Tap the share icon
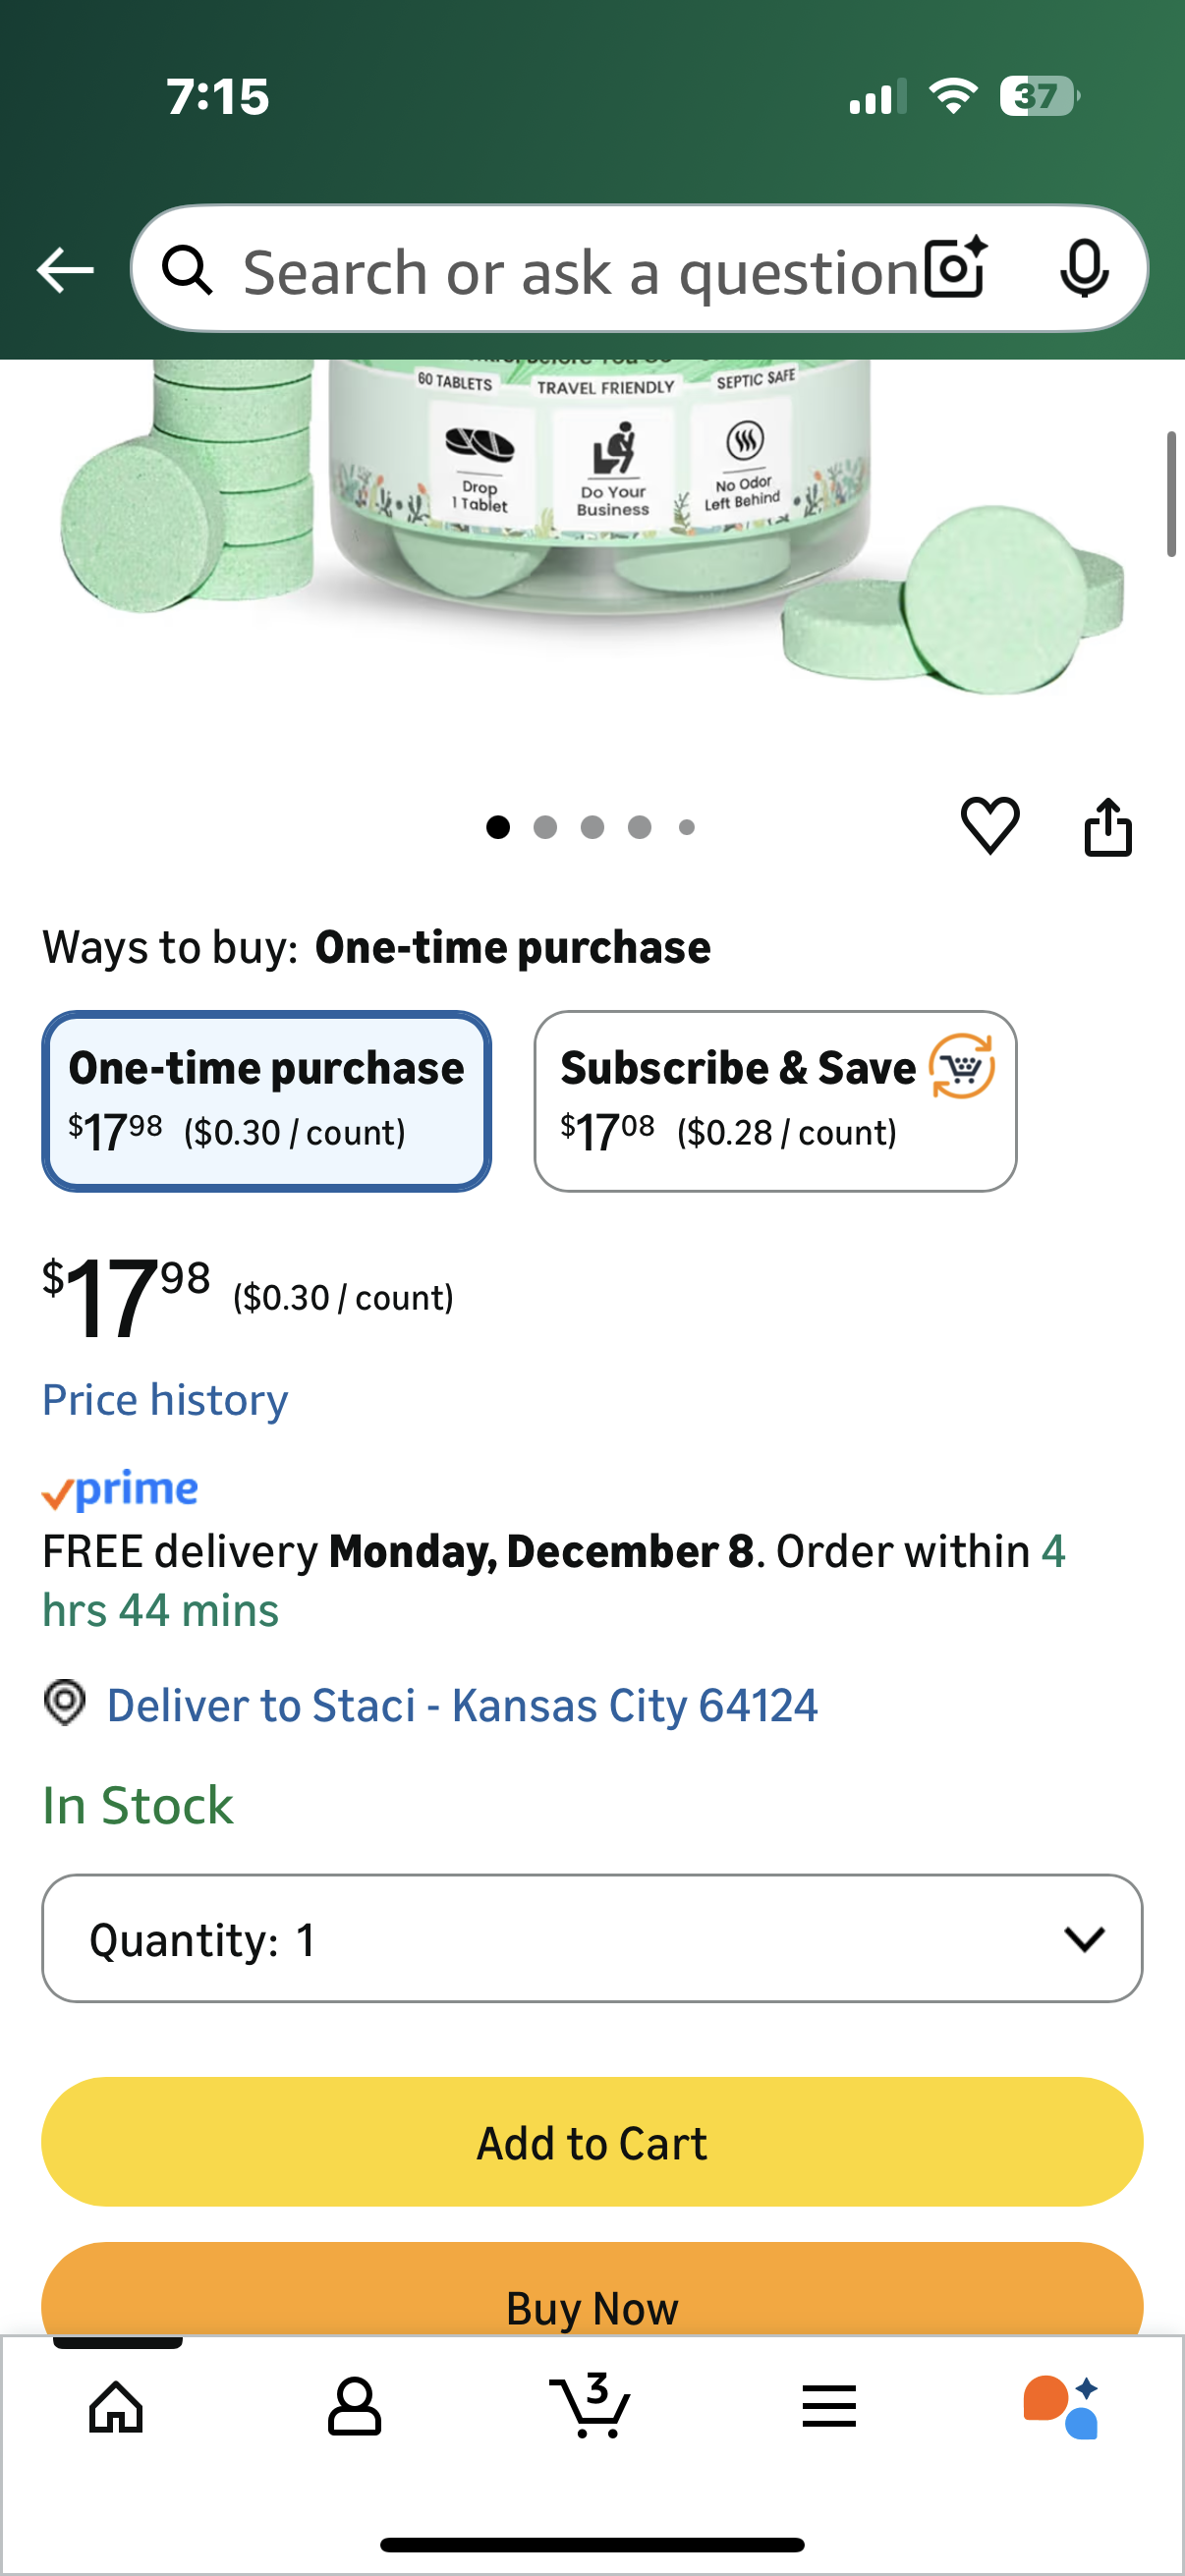Image resolution: width=1185 pixels, height=2576 pixels. pos(1108,827)
